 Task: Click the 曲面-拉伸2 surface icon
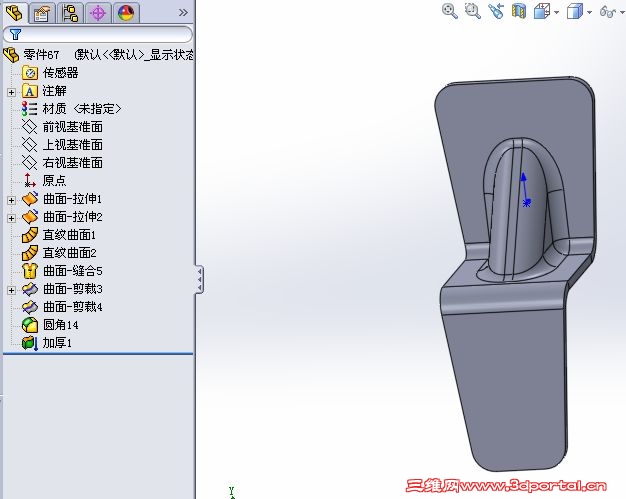click(x=30, y=216)
